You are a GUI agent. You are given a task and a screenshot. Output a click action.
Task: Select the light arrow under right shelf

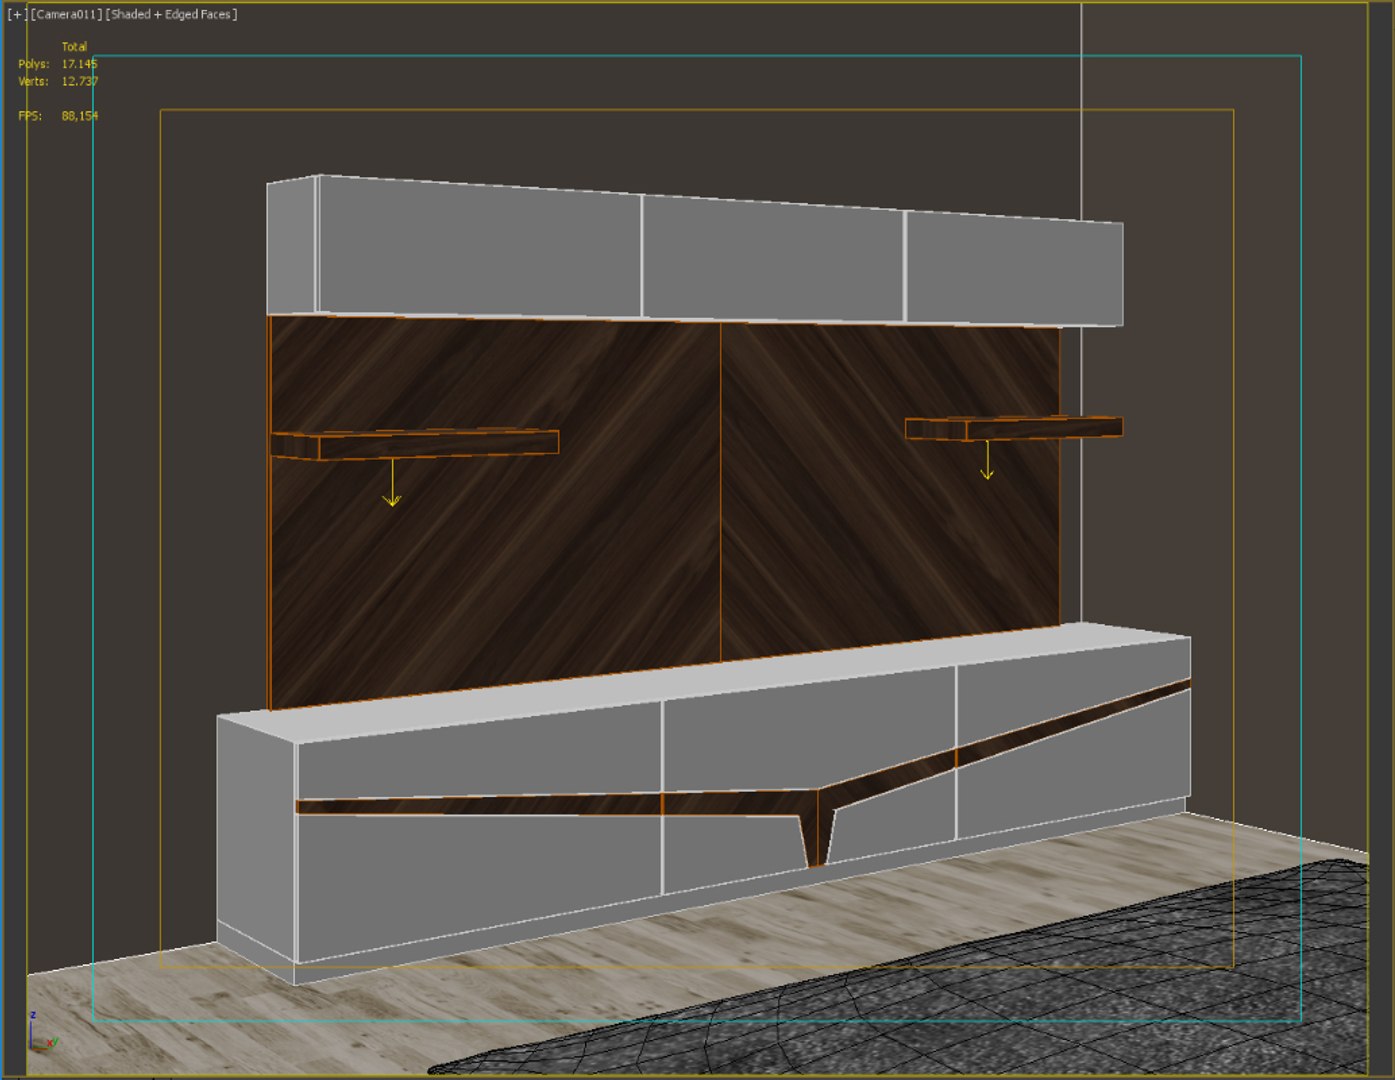pos(987,460)
